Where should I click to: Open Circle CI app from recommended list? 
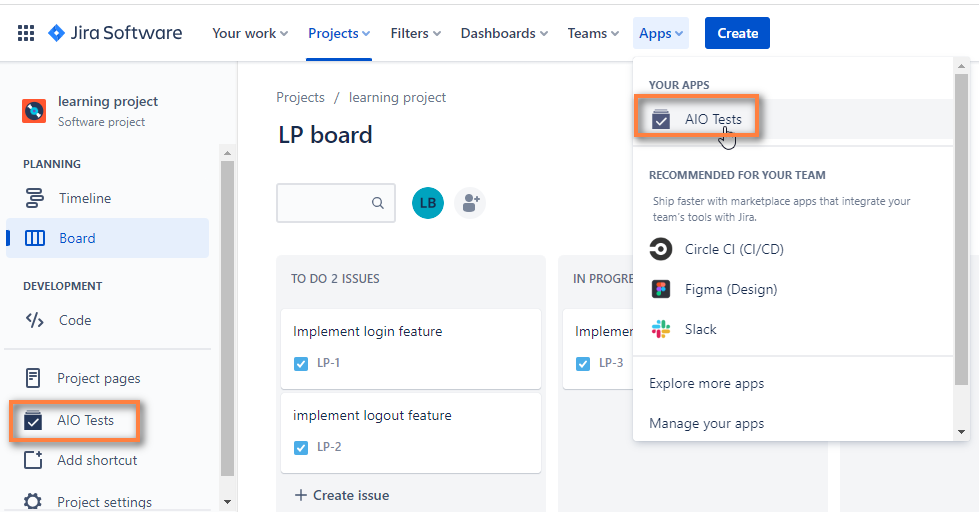coord(733,249)
